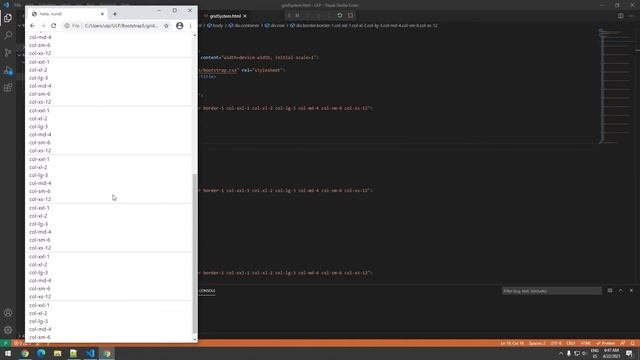
Task: Open the Windows Start menu
Action: pyautogui.click(x=8, y=353)
